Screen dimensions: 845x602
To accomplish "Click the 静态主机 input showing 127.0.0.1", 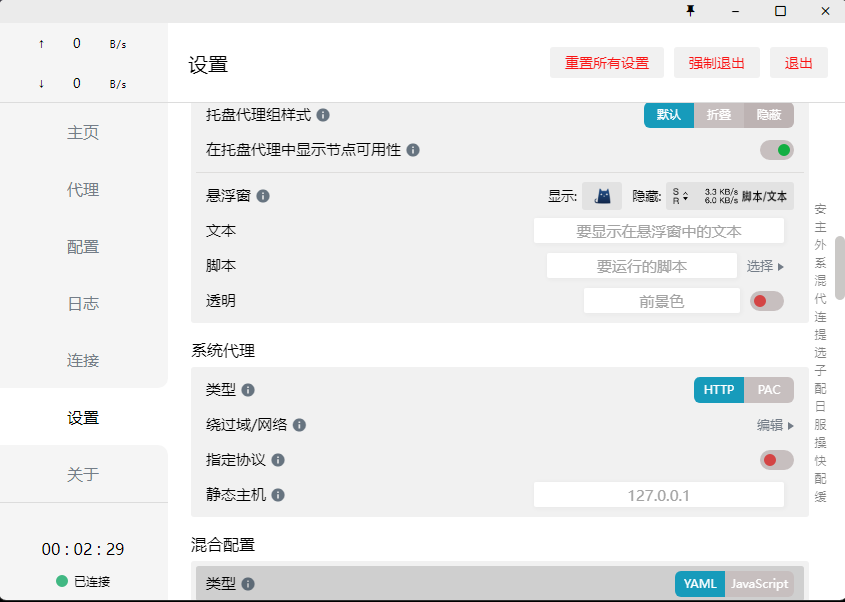I will (658, 494).
